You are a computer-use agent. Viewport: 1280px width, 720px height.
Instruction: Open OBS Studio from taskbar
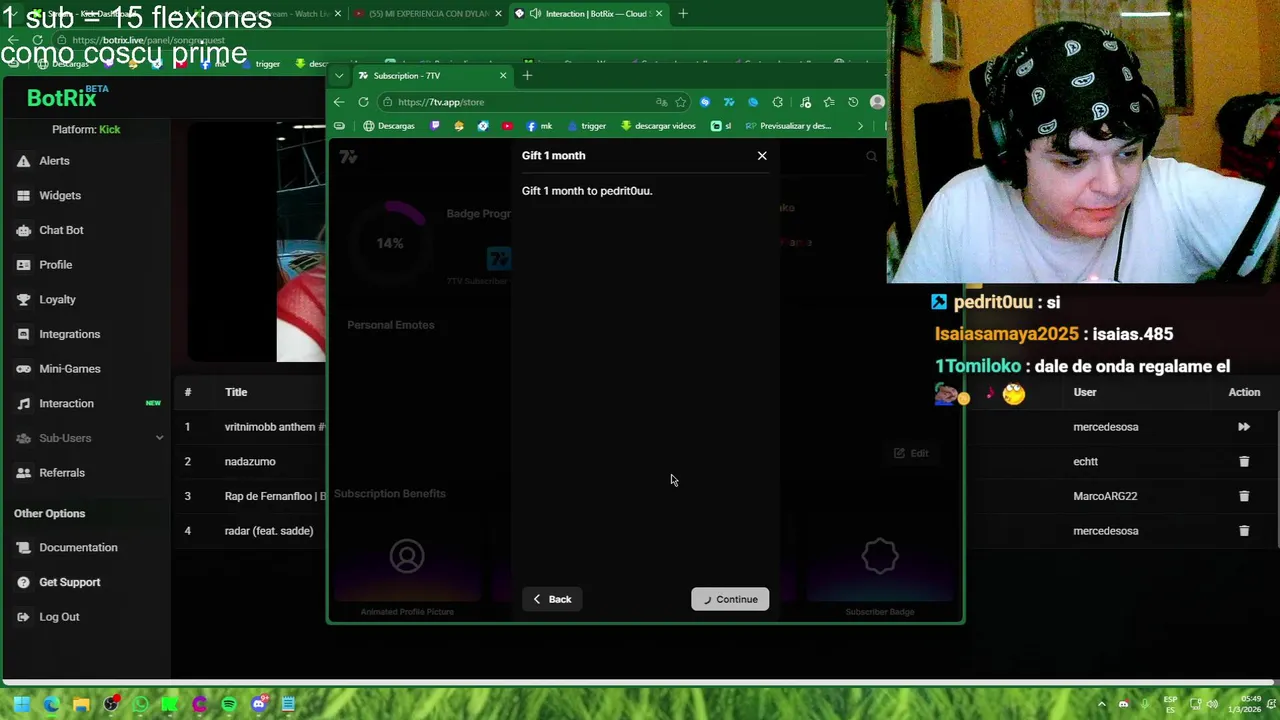(111, 704)
